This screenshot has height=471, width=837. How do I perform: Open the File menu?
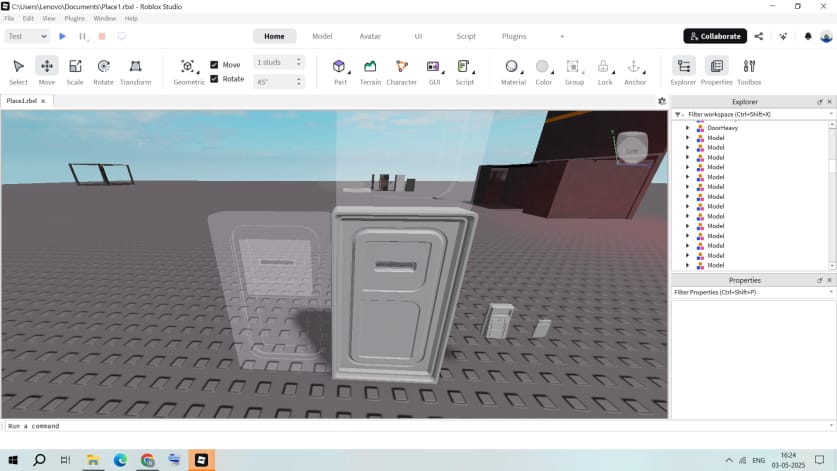[9, 19]
